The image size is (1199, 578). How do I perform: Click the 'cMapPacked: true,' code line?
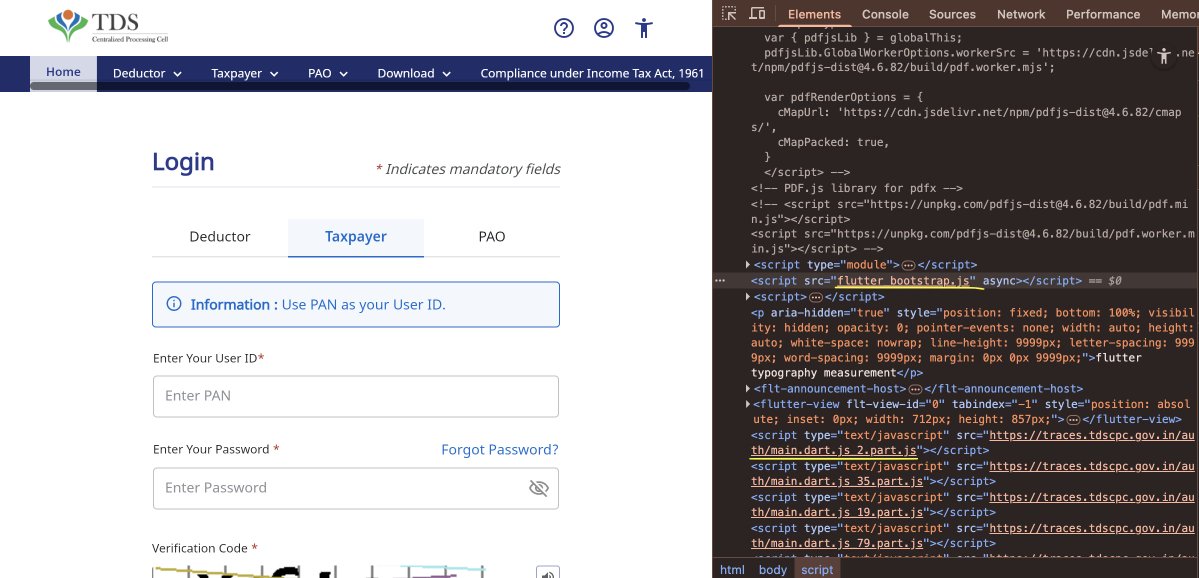click(x=833, y=142)
